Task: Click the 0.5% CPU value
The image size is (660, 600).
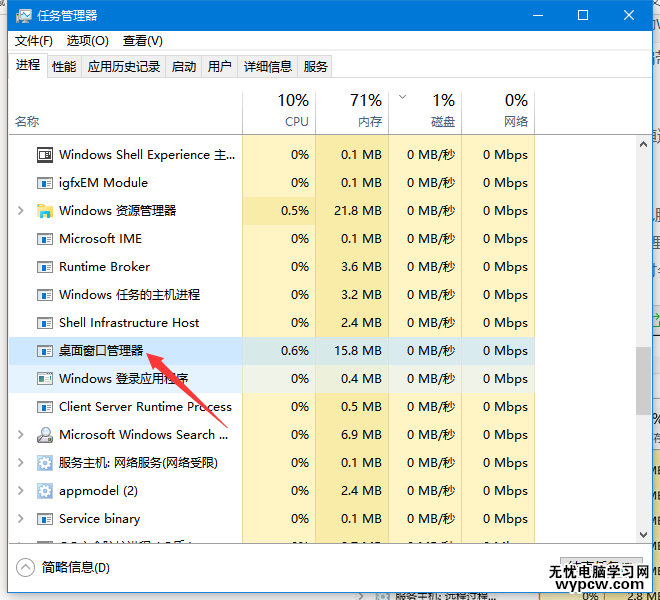Action: tap(295, 211)
